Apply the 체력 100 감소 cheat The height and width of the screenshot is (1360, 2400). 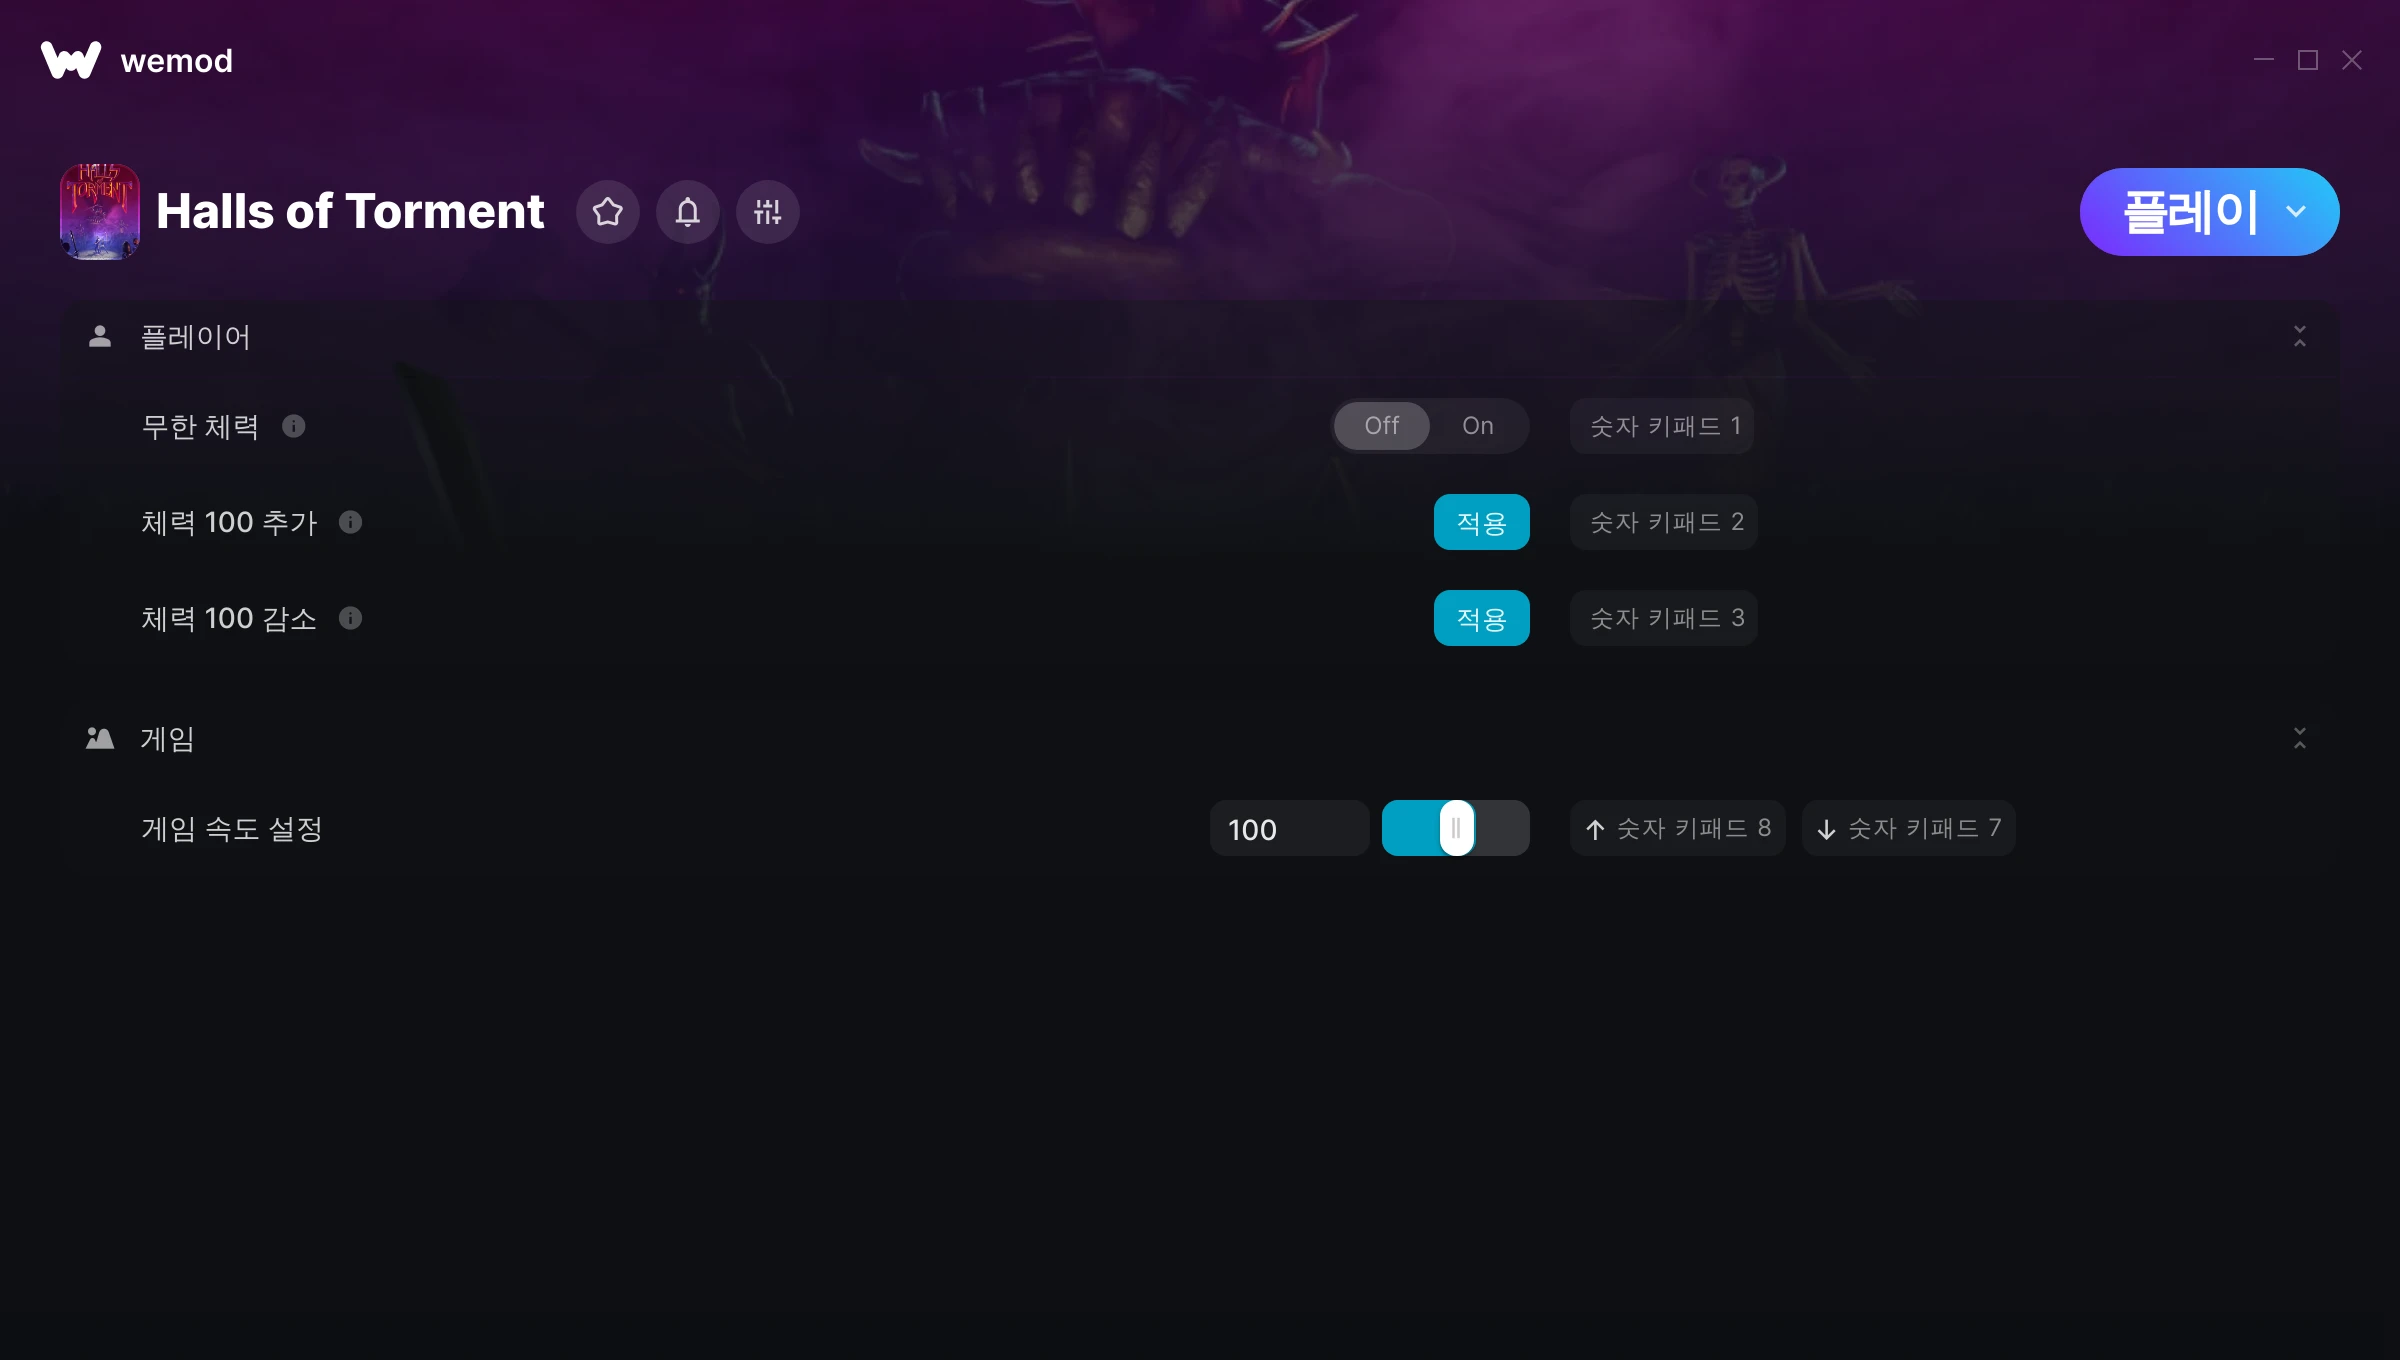coord(1481,618)
